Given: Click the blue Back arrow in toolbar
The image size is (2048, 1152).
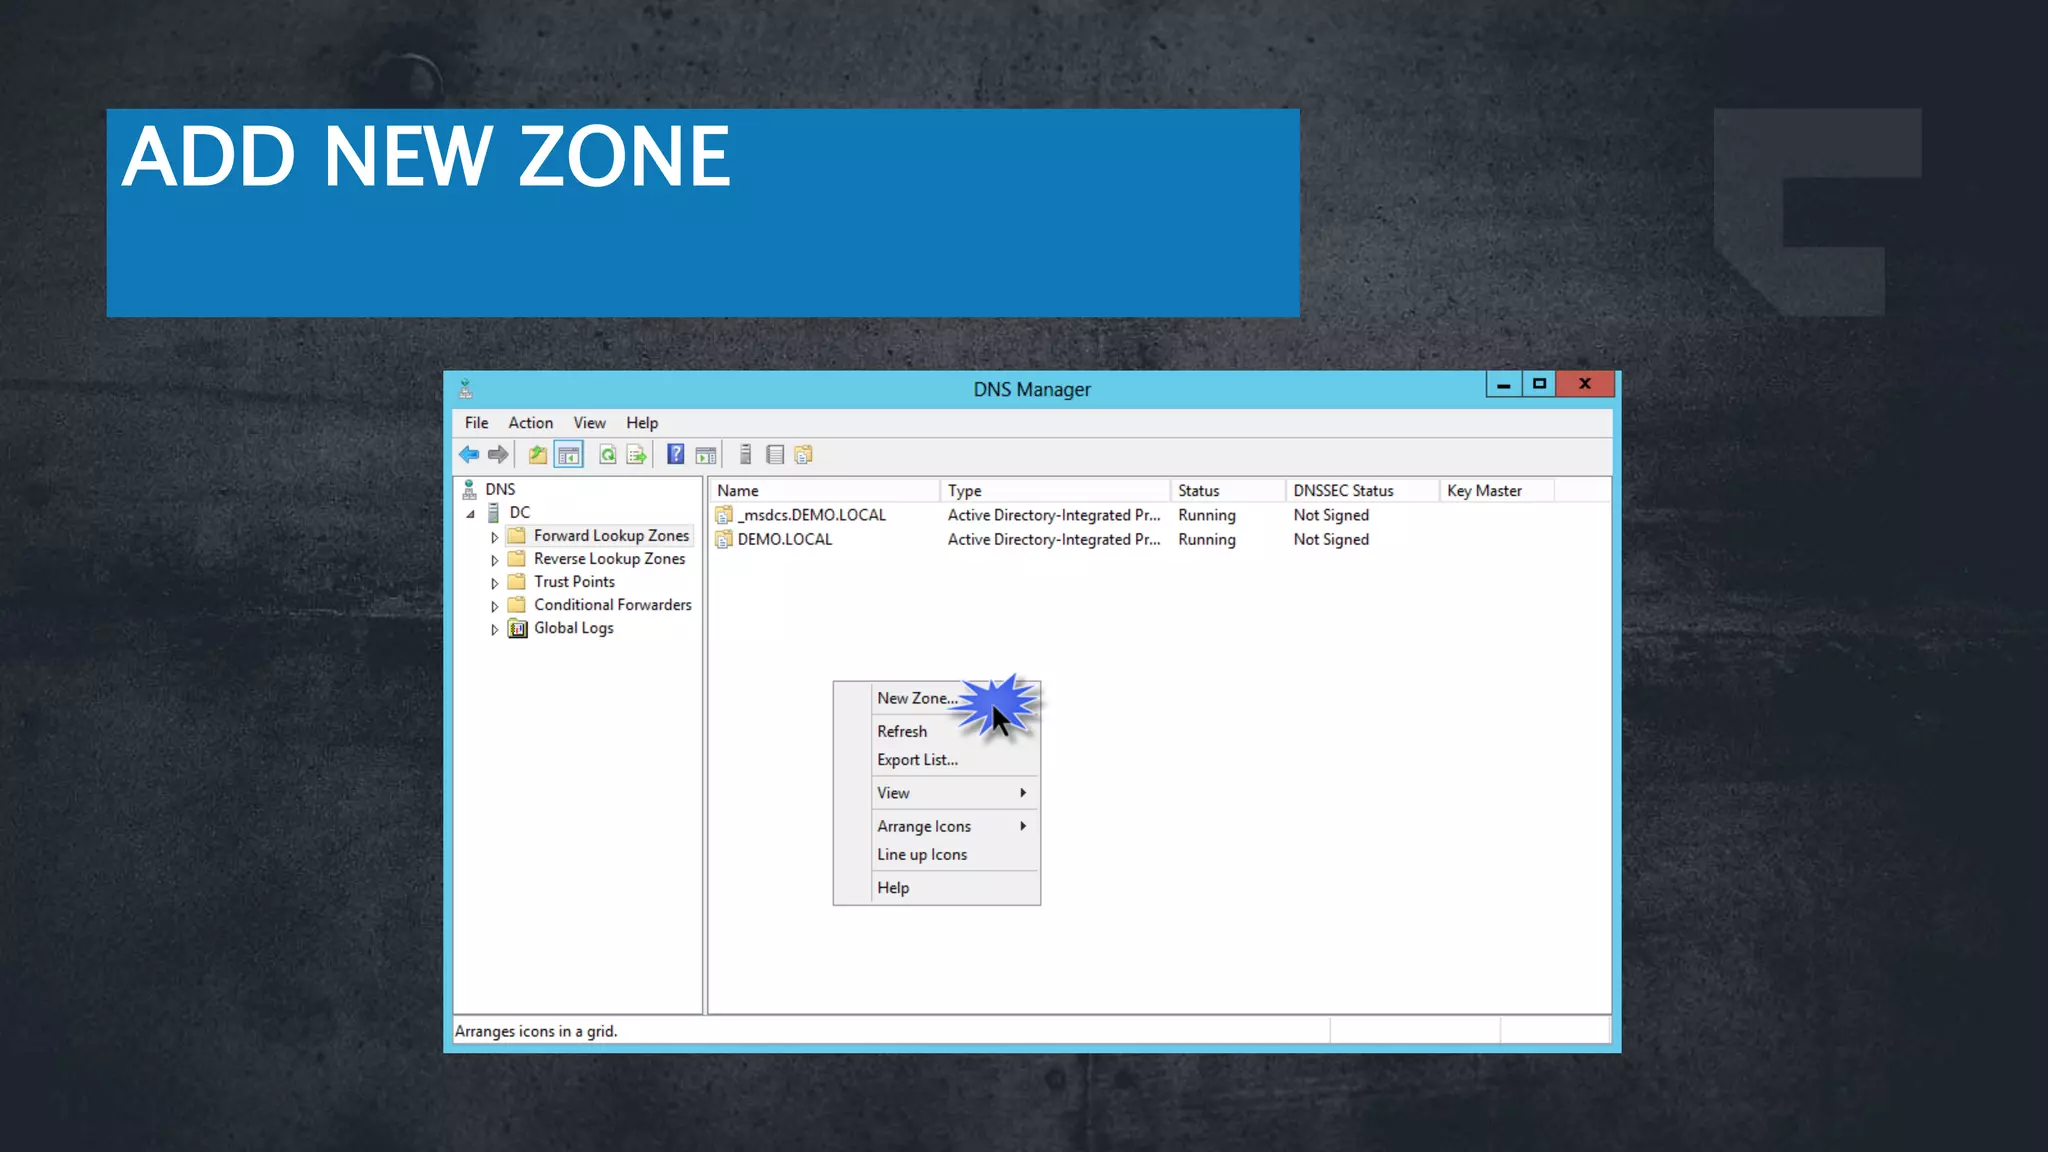Looking at the screenshot, I should click(x=469, y=455).
